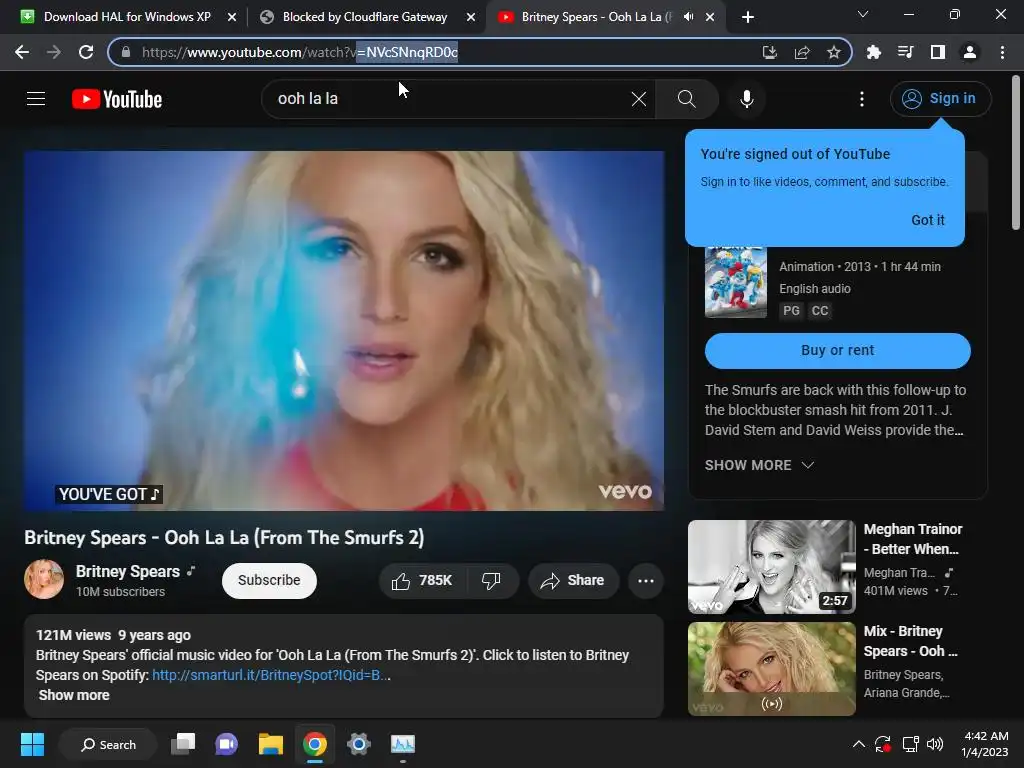Screen dimensions: 1024x768
Task: Reload the page with refresh icon
Action: [x=86, y=52]
